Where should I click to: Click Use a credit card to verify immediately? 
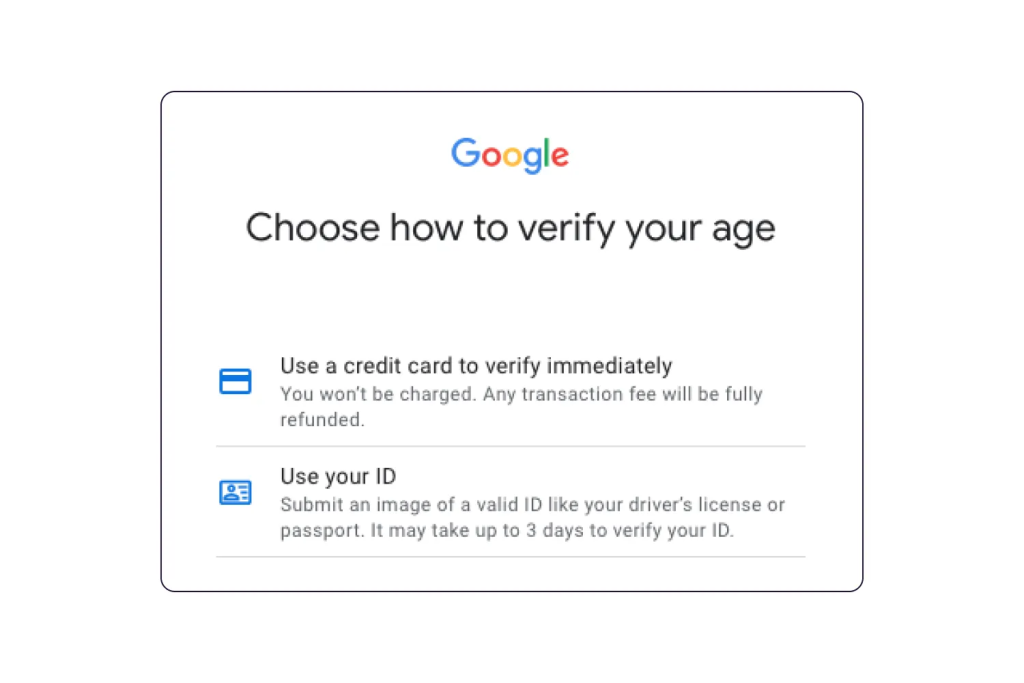pos(476,366)
